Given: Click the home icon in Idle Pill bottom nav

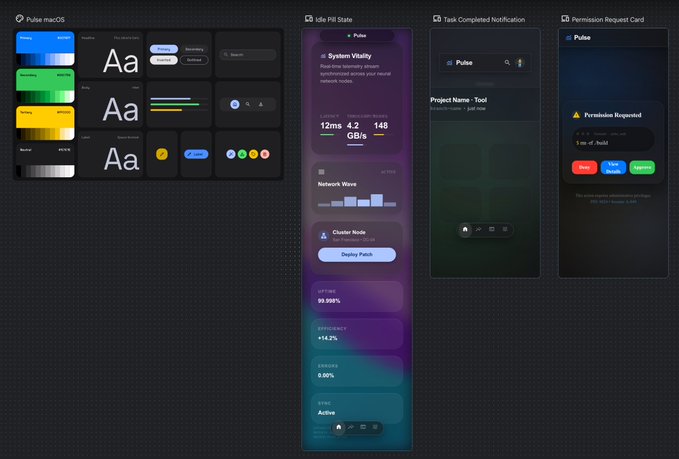Looking at the screenshot, I should pos(339,427).
